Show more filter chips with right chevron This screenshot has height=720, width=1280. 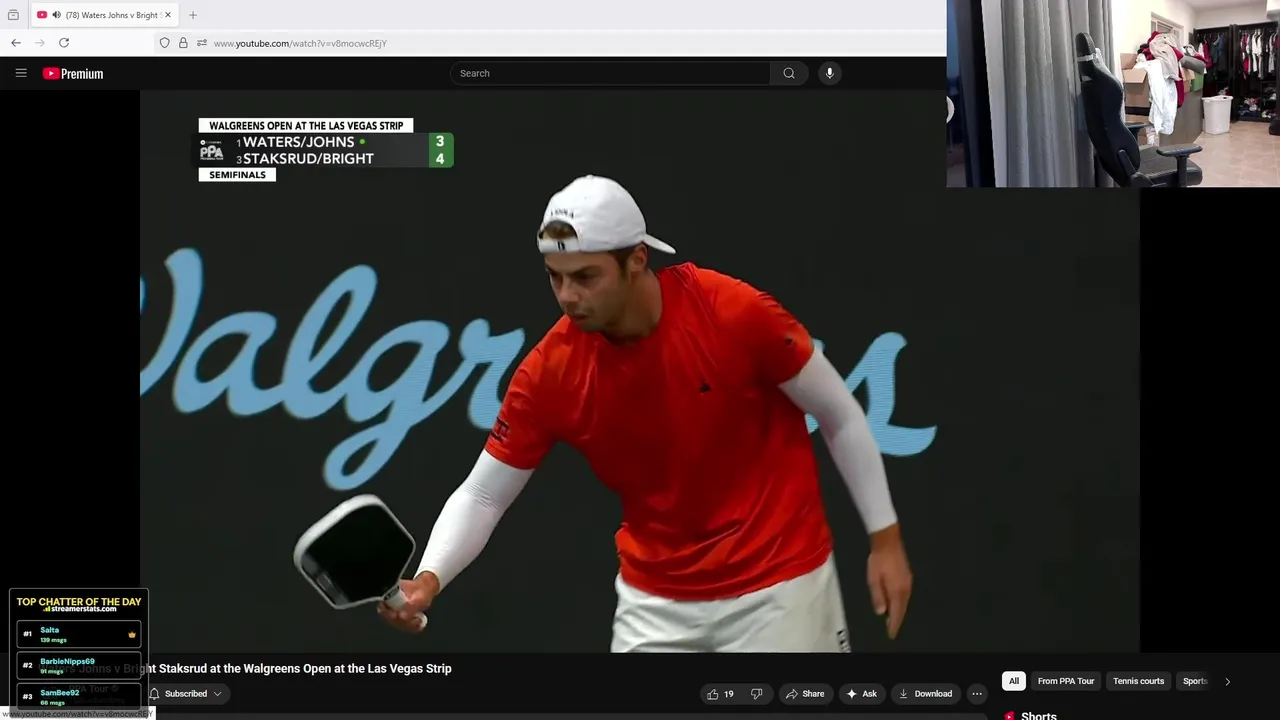coord(1227,681)
